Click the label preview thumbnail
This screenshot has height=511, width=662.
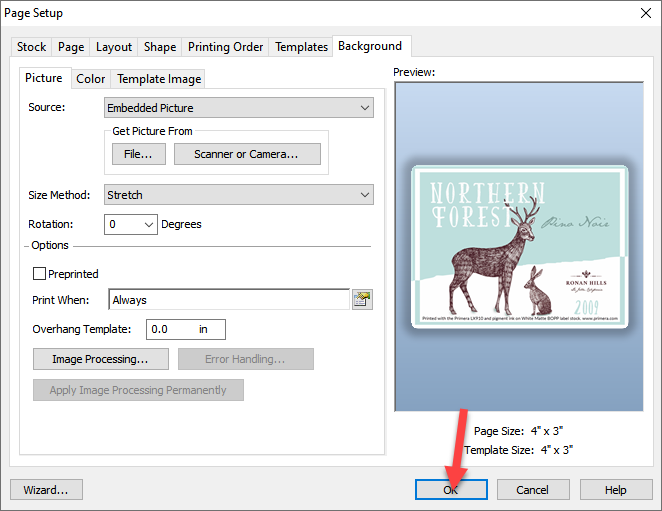[519, 247]
